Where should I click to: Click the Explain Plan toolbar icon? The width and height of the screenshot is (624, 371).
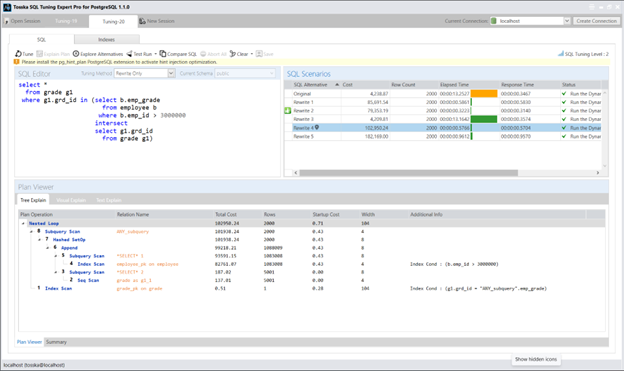pyautogui.click(x=39, y=54)
